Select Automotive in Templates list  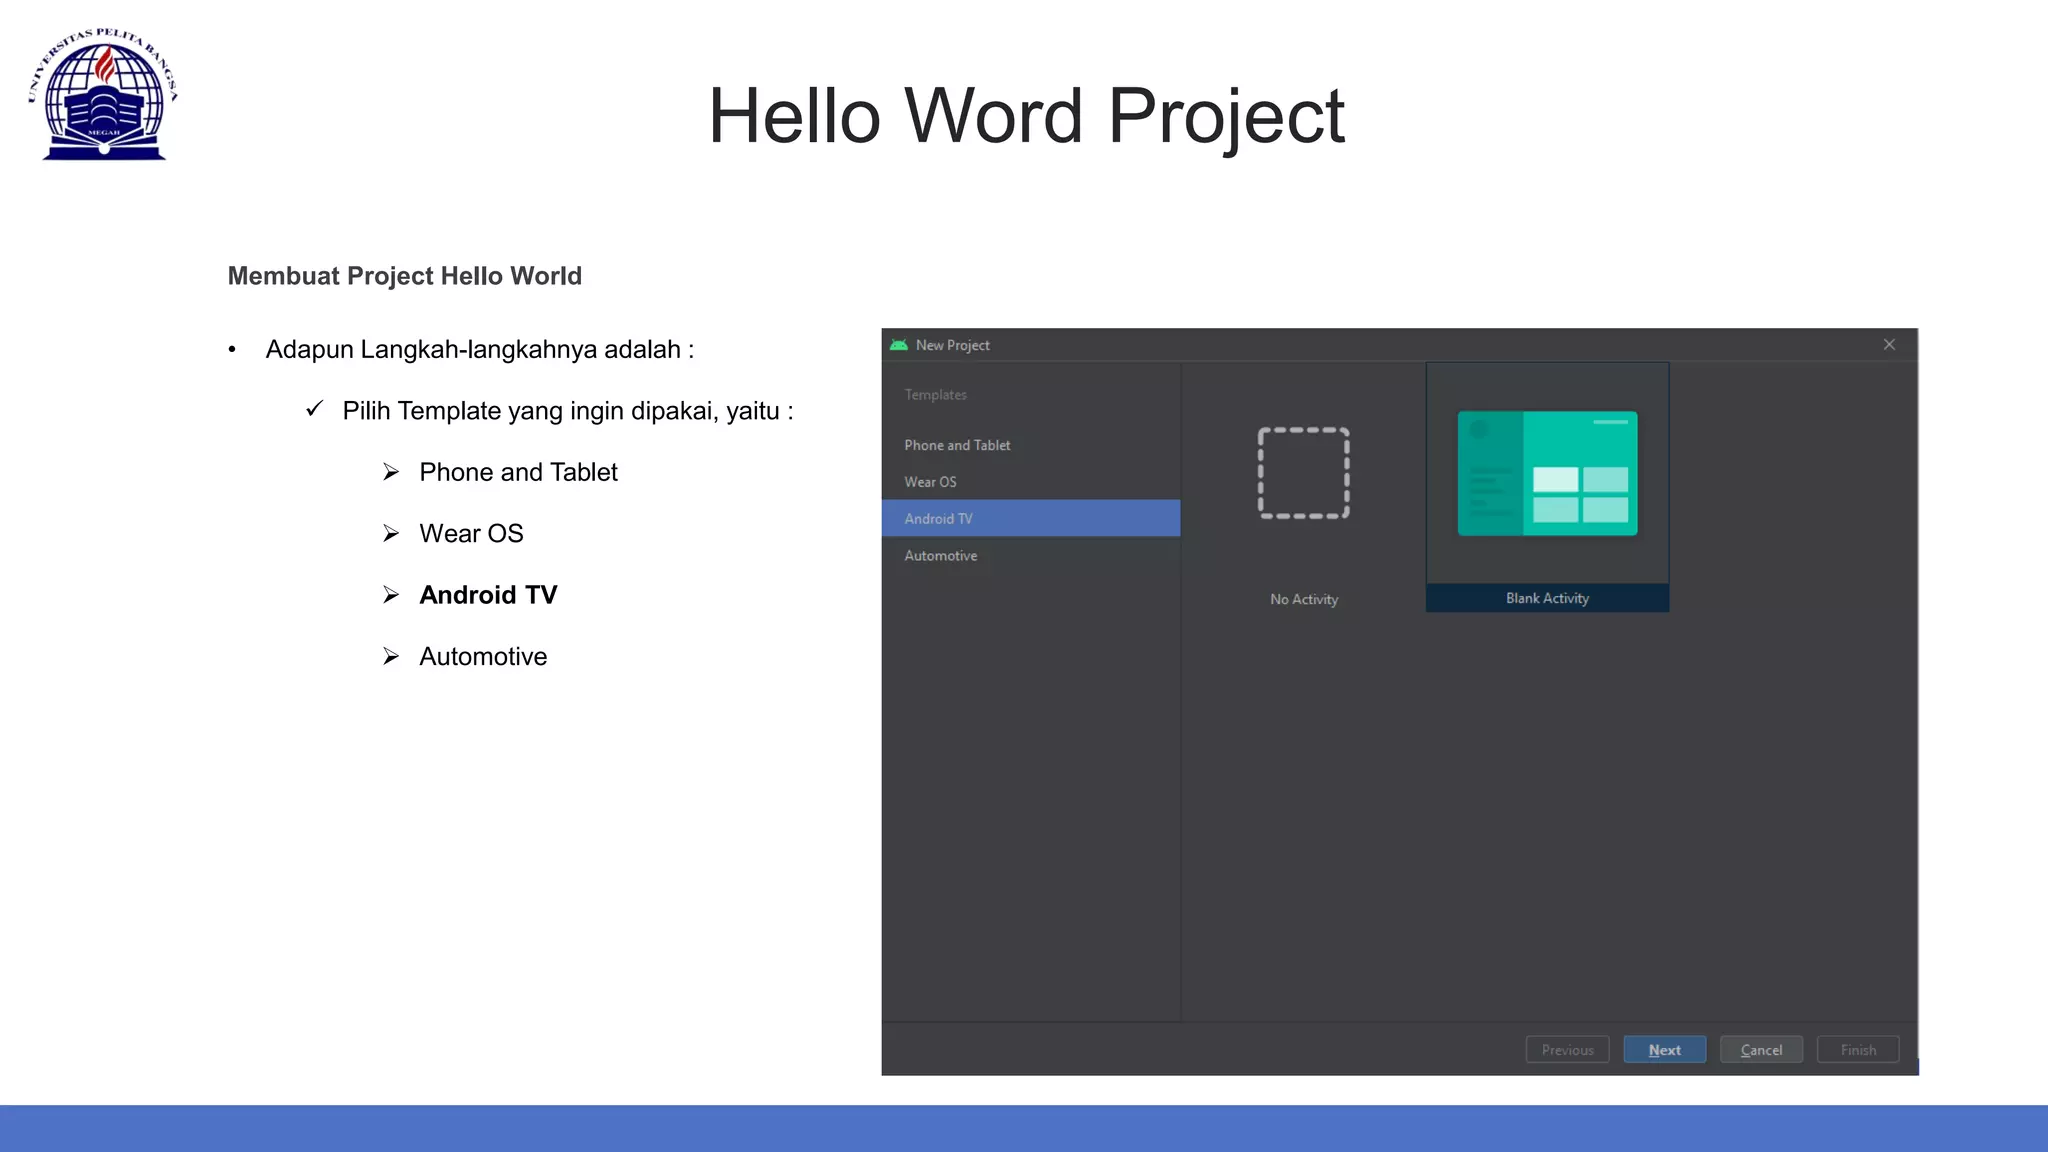[940, 556]
